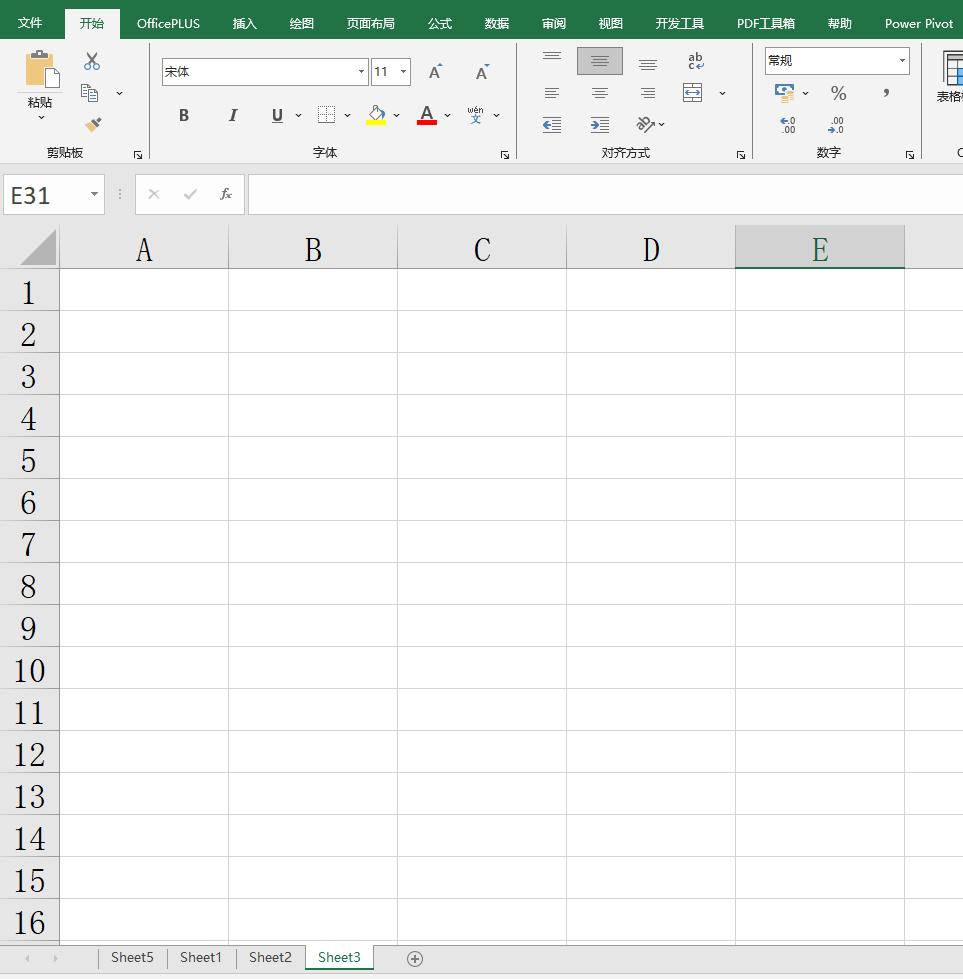This screenshot has height=979, width=963.
Task: Open the font name dropdown
Action: pos(361,72)
